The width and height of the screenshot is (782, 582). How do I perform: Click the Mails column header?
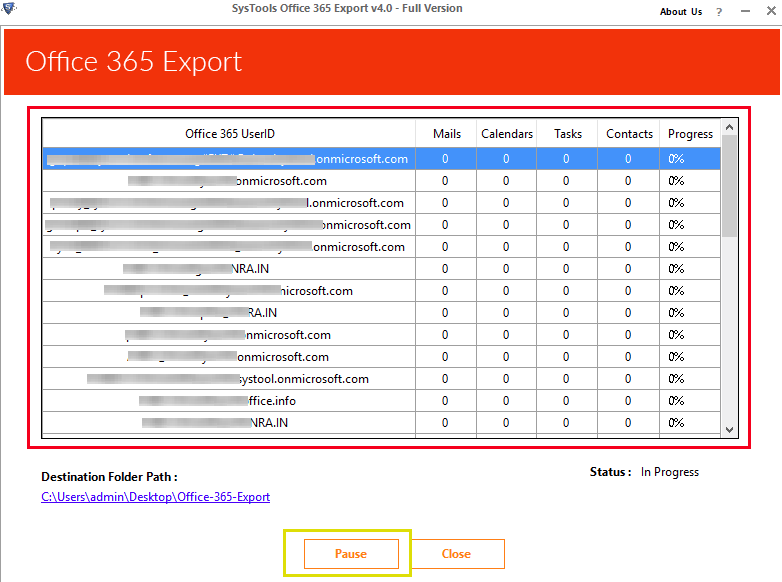pos(446,134)
